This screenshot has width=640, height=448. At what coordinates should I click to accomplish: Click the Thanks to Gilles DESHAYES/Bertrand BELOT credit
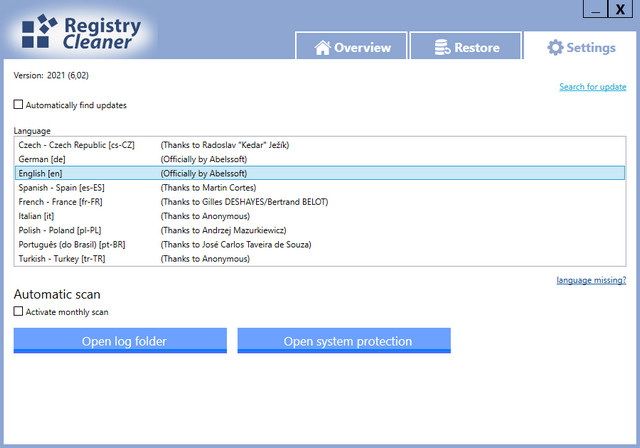244,202
